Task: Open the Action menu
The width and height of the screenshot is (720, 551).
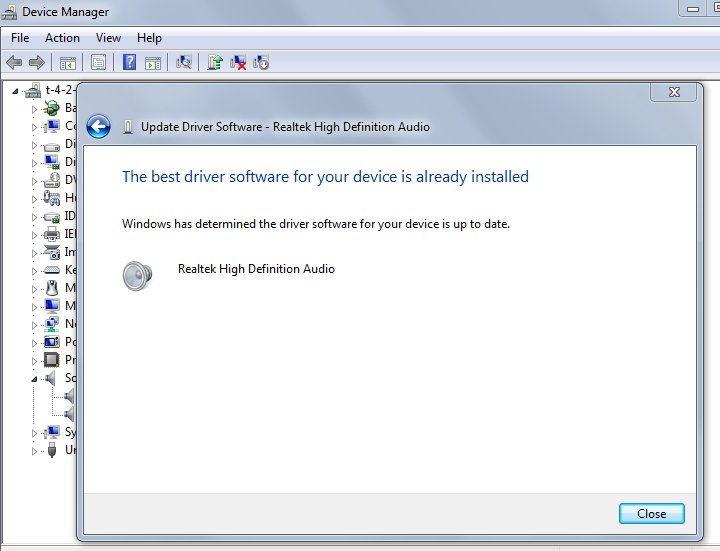Action: (x=62, y=38)
